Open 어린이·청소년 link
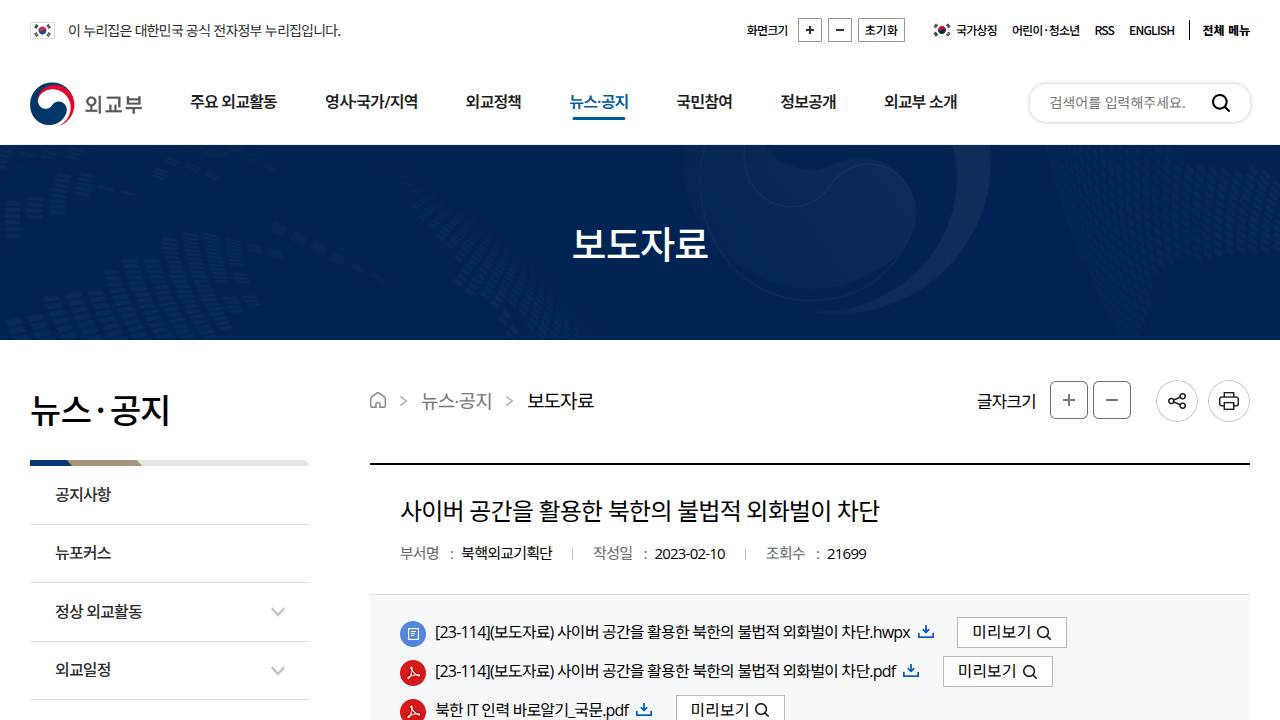Screen dimensions: 1280x720 [x=1046, y=30]
